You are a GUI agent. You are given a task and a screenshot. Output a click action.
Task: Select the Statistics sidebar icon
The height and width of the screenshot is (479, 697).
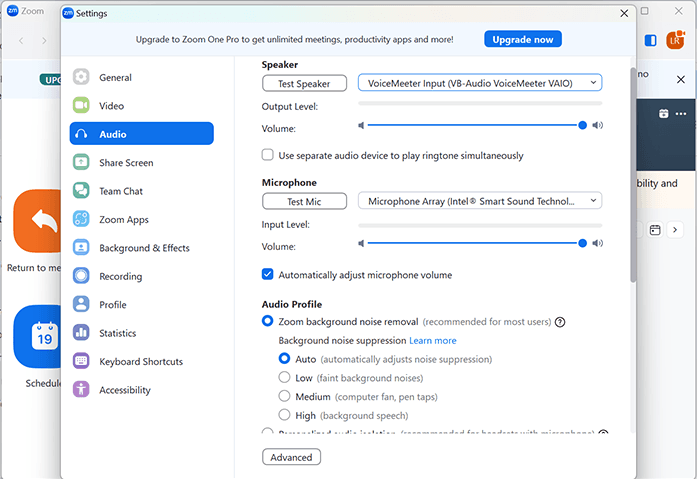coord(81,333)
